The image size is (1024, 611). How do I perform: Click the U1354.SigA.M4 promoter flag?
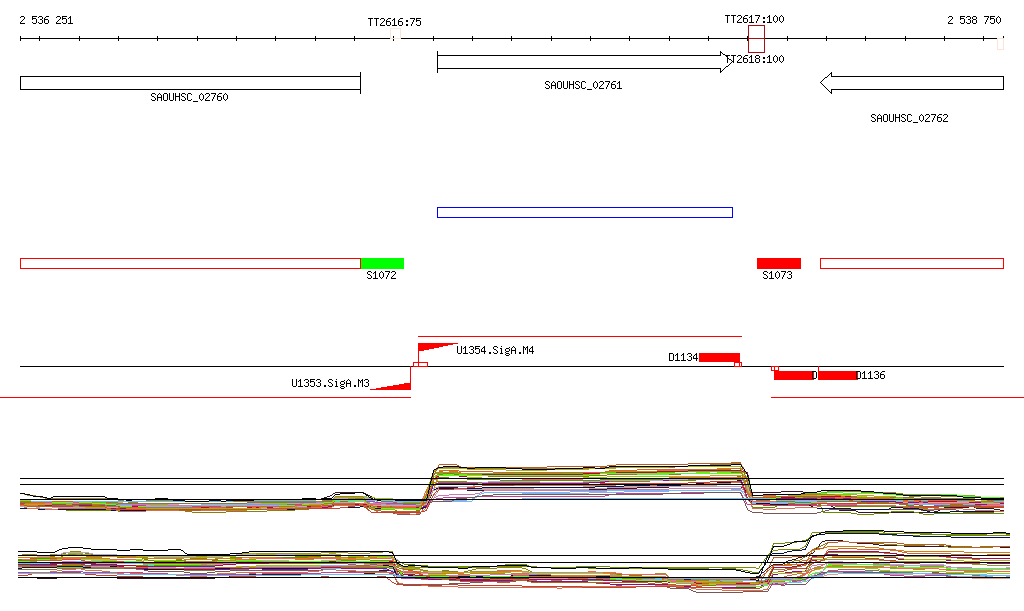(x=437, y=348)
